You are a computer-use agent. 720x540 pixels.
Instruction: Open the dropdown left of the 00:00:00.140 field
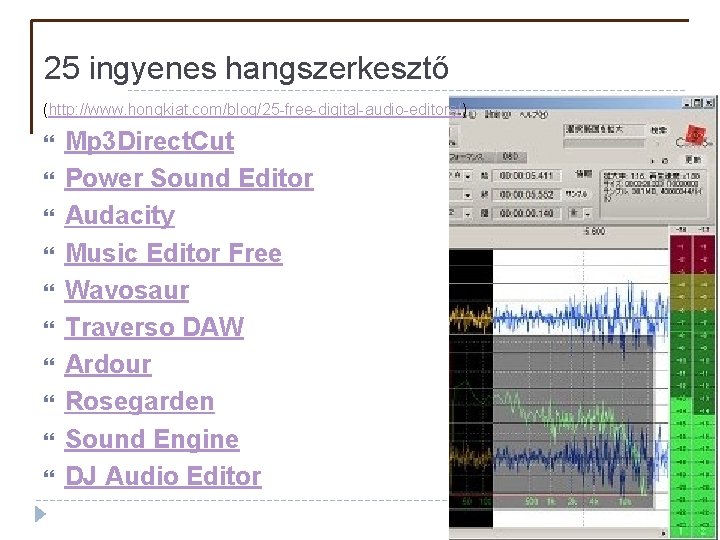[x=467, y=214]
